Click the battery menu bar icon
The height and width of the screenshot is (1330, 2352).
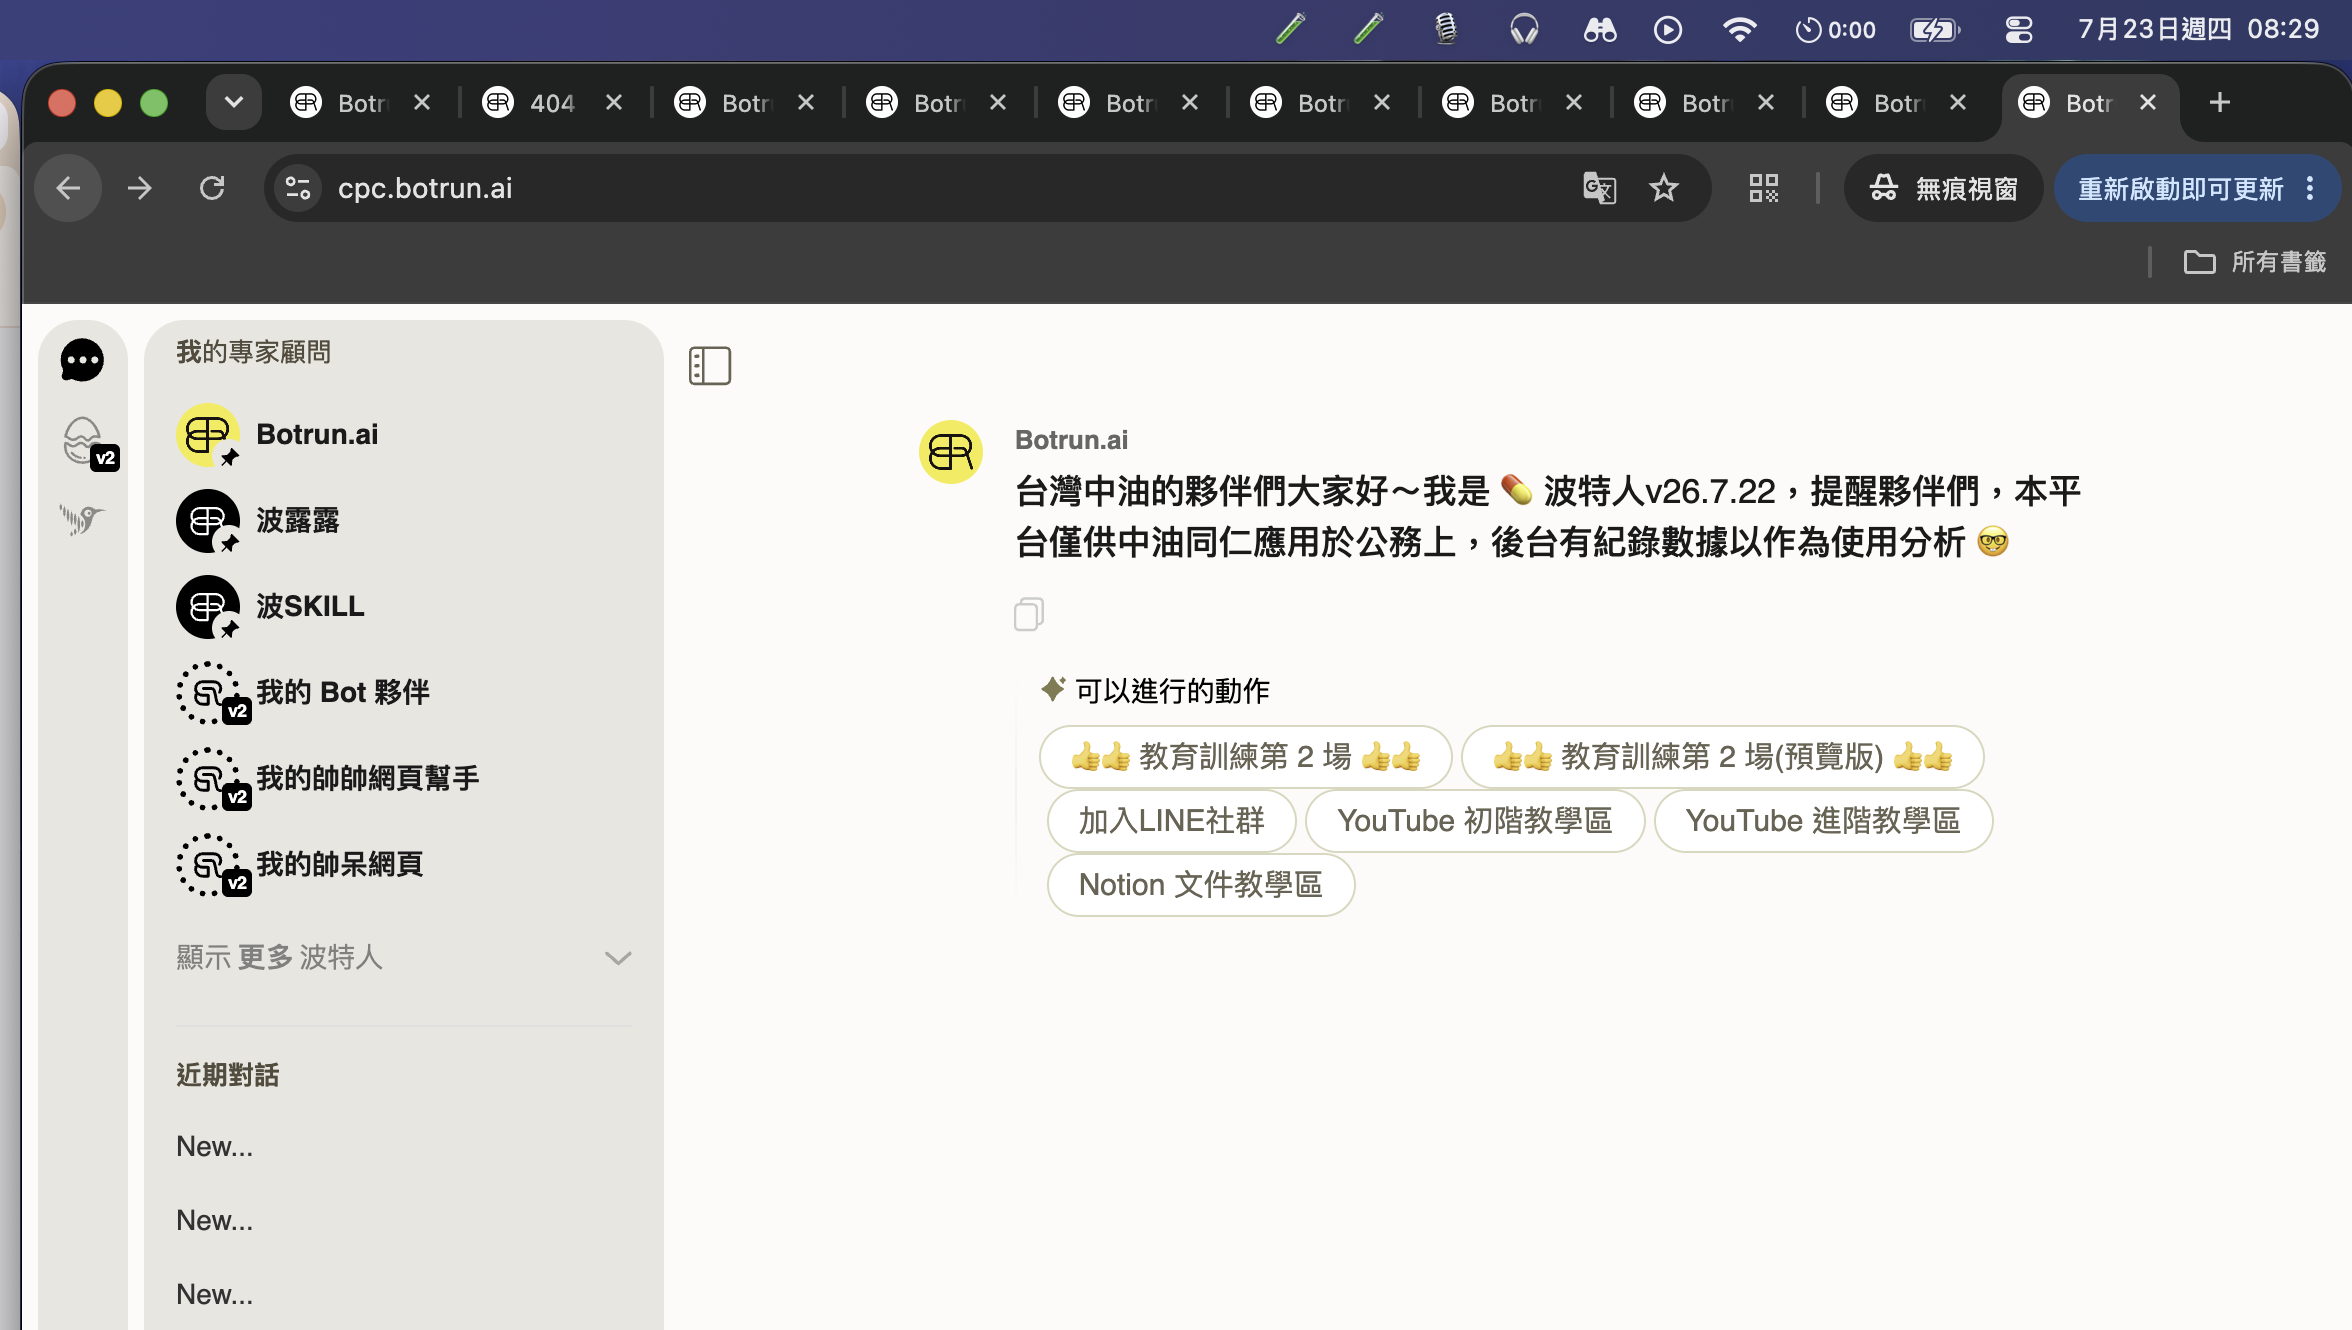click(1935, 30)
